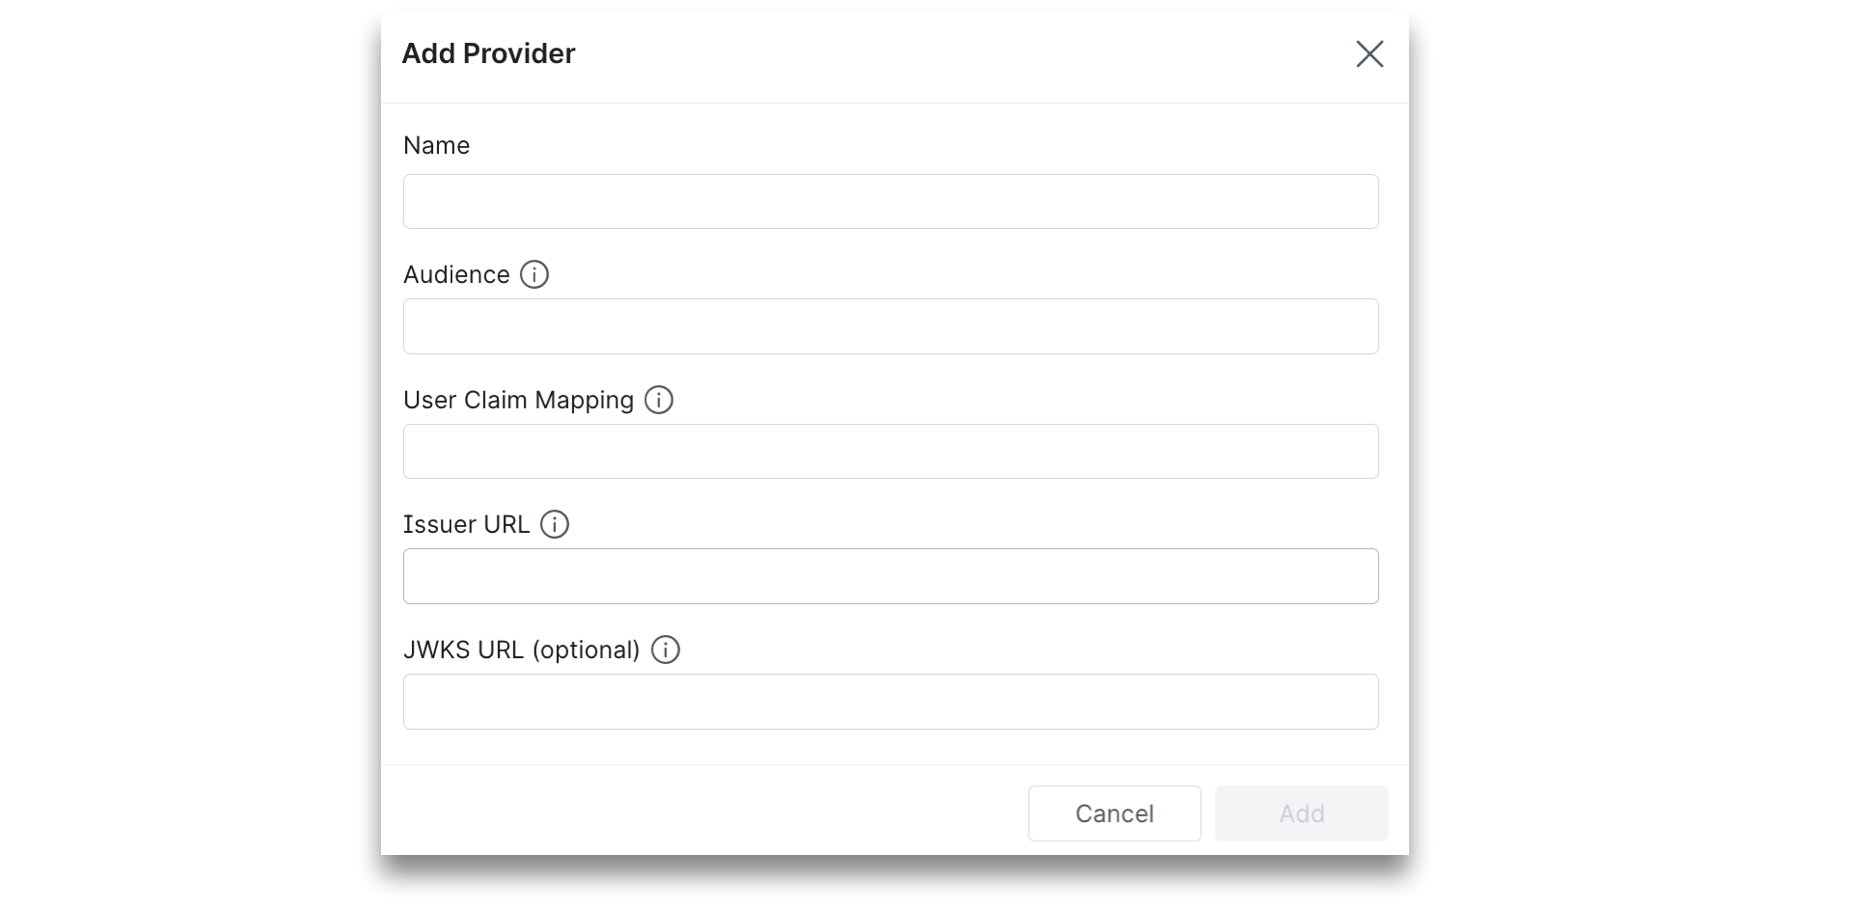Click the Add Provider dialog title

(488, 54)
